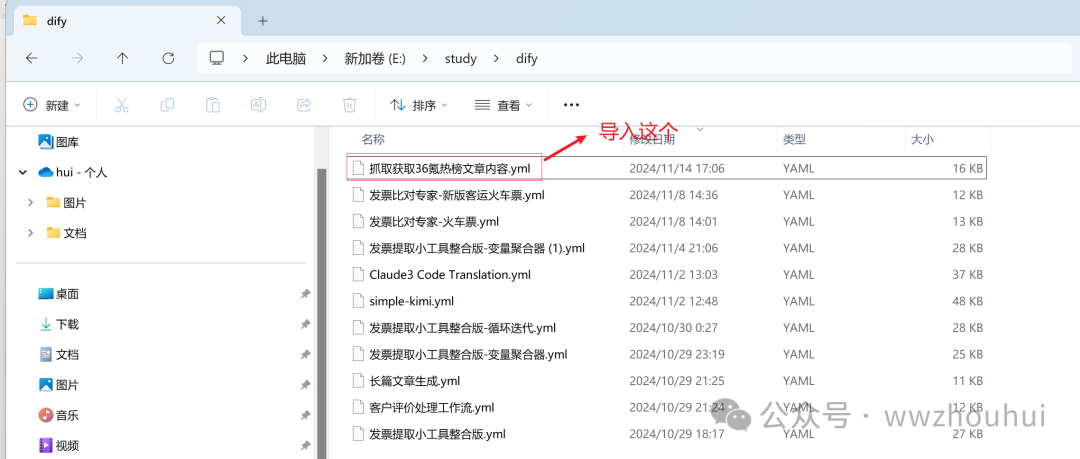The image size is (1080, 459).
Task: Sort by the 名称 column header
Action: pyautogui.click(x=373, y=139)
